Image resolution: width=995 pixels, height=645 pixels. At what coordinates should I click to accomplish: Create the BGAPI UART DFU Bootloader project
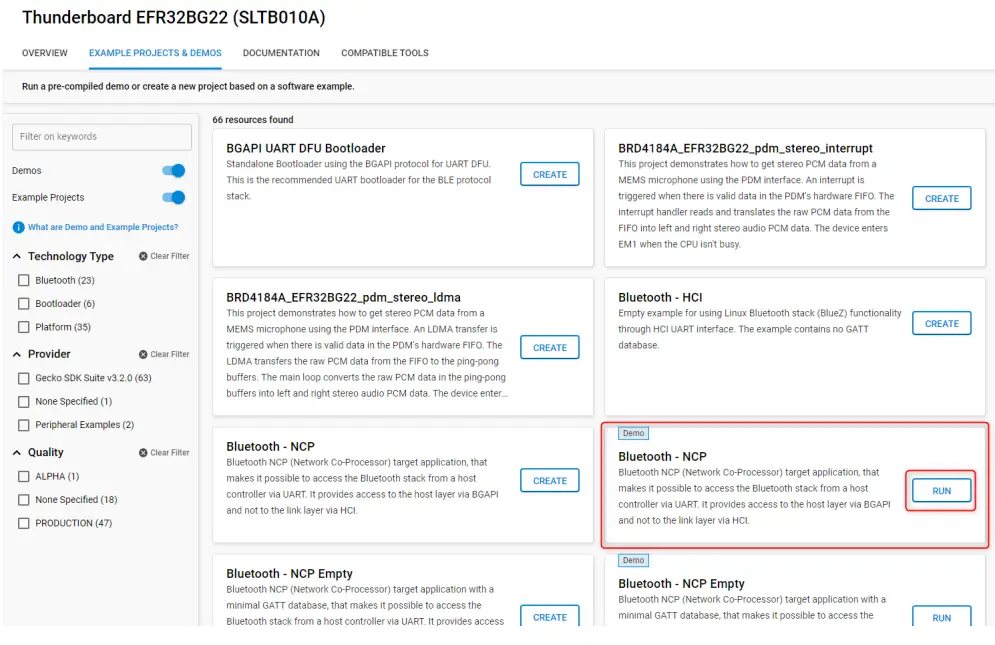tap(548, 173)
